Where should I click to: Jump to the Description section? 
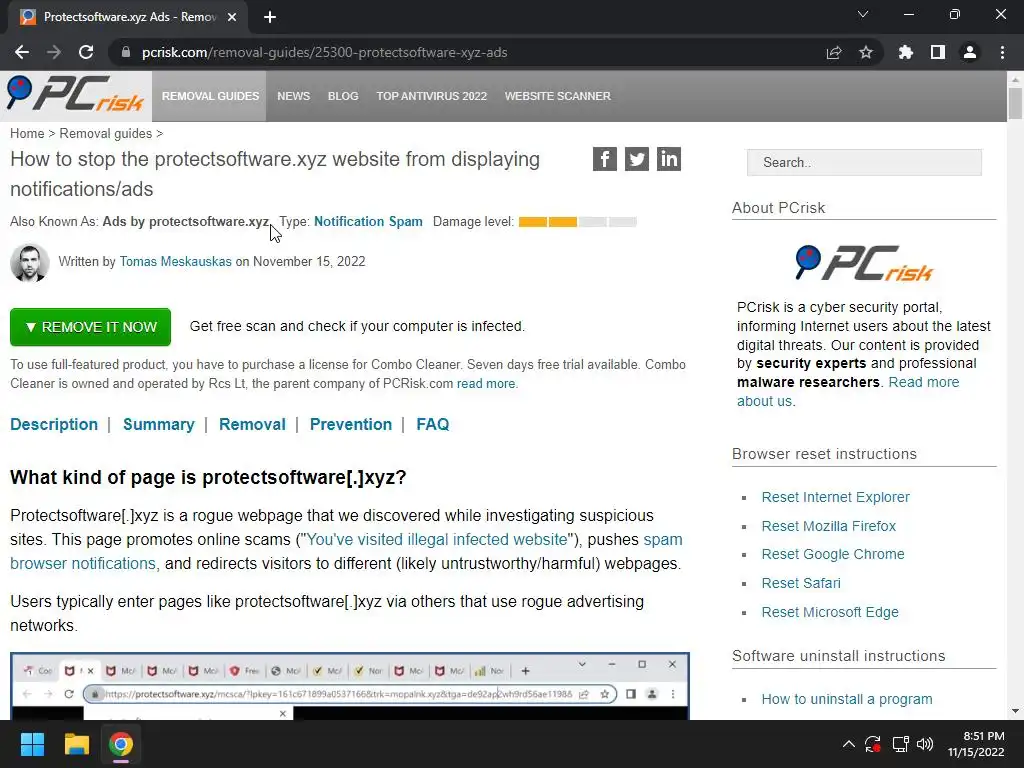(x=54, y=424)
